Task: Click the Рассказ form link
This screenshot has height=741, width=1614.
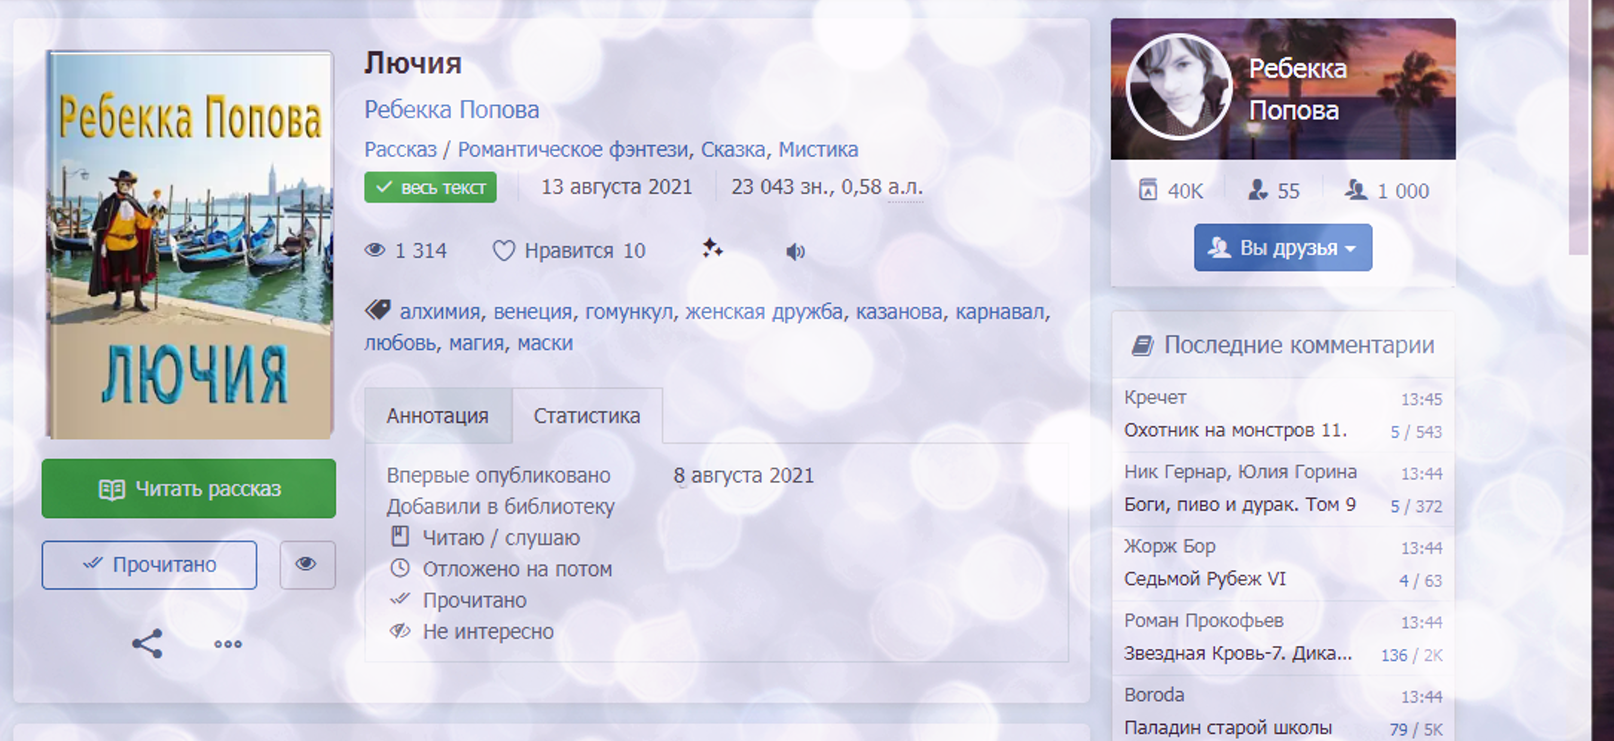Action: point(401,149)
